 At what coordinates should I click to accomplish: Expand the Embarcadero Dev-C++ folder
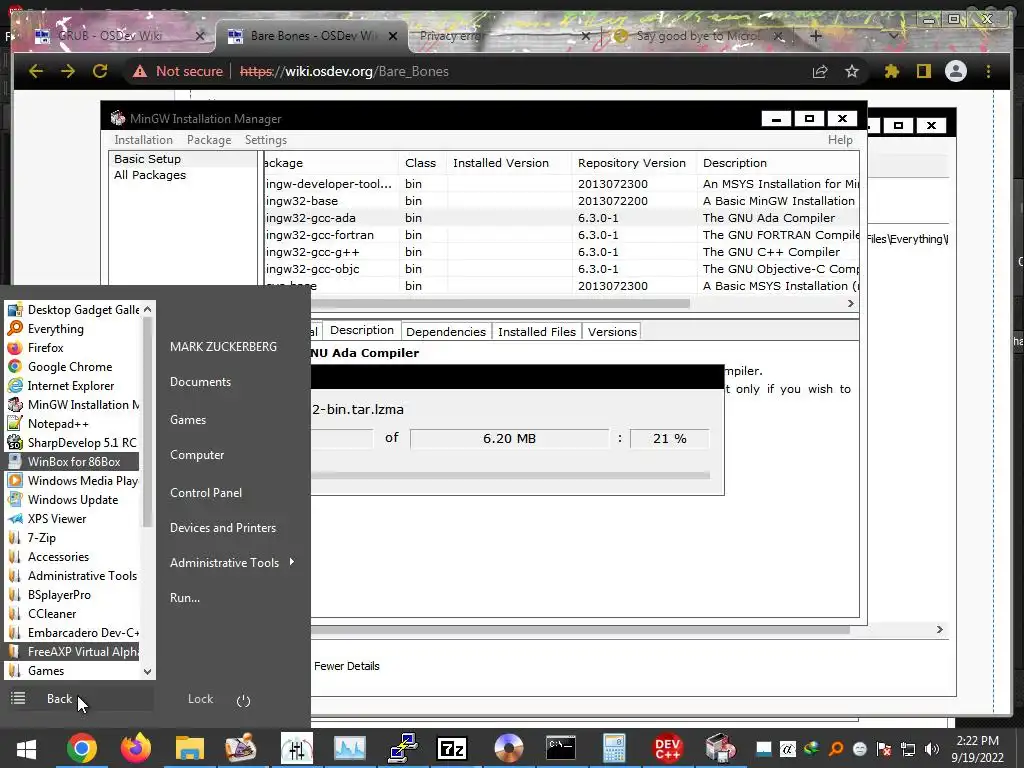click(x=72, y=632)
